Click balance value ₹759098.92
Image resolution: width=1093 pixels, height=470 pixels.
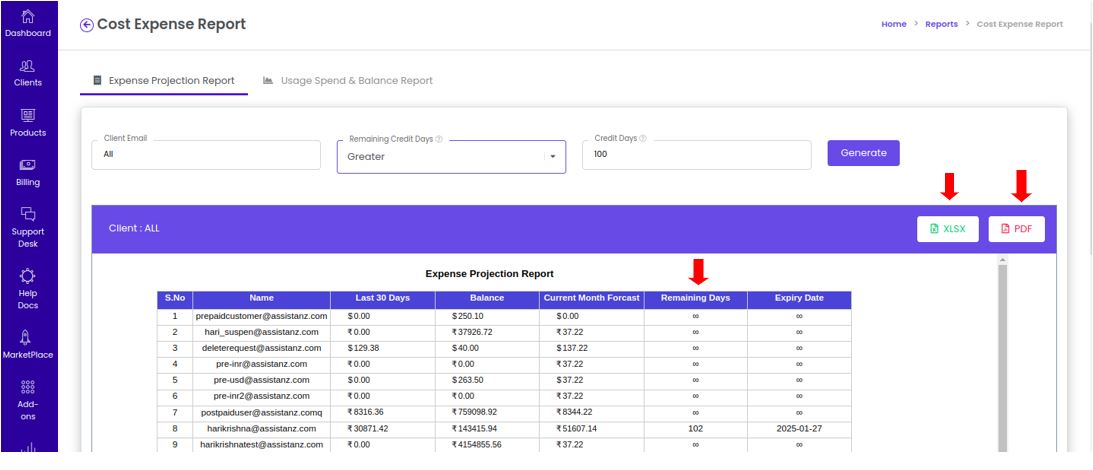click(475, 412)
